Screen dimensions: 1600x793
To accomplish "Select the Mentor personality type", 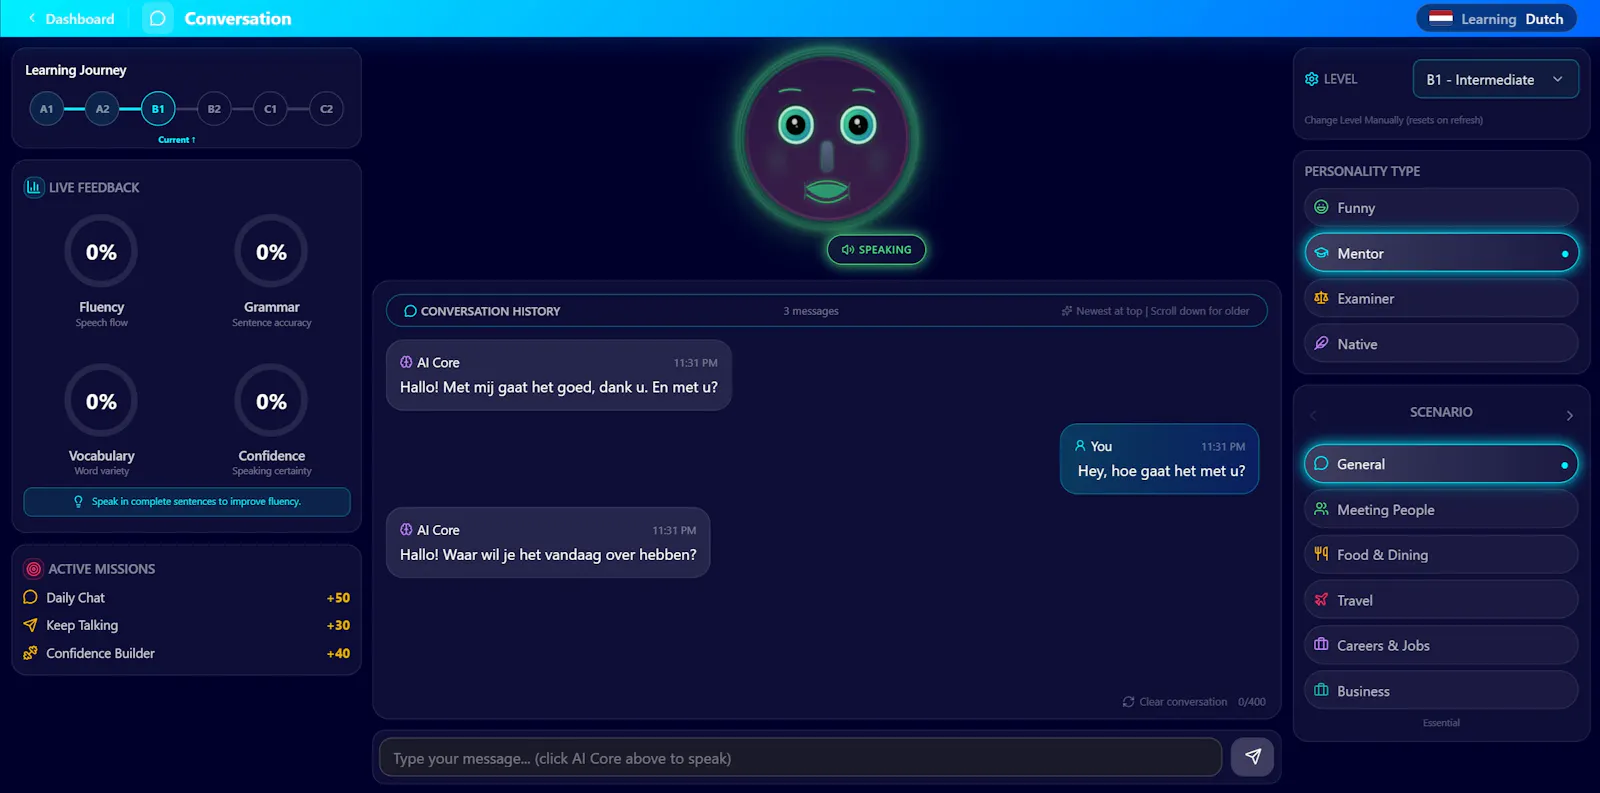I will click(1441, 253).
